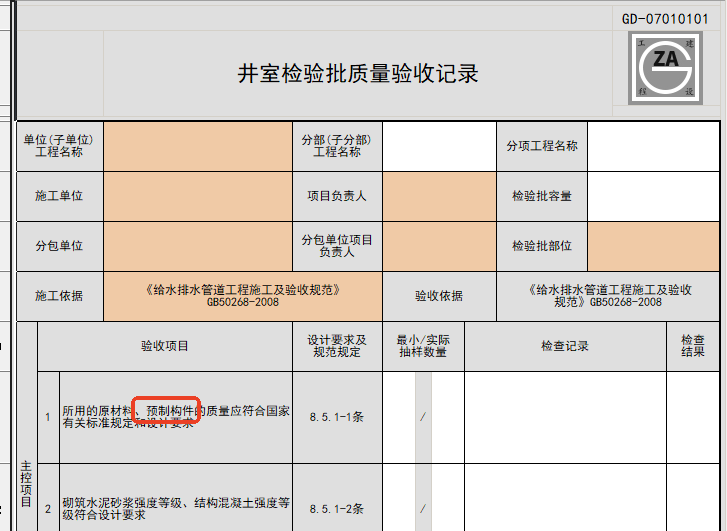Select the 分包单位项目负责人 orange input field
727x531 pixels.
point(439,246)
